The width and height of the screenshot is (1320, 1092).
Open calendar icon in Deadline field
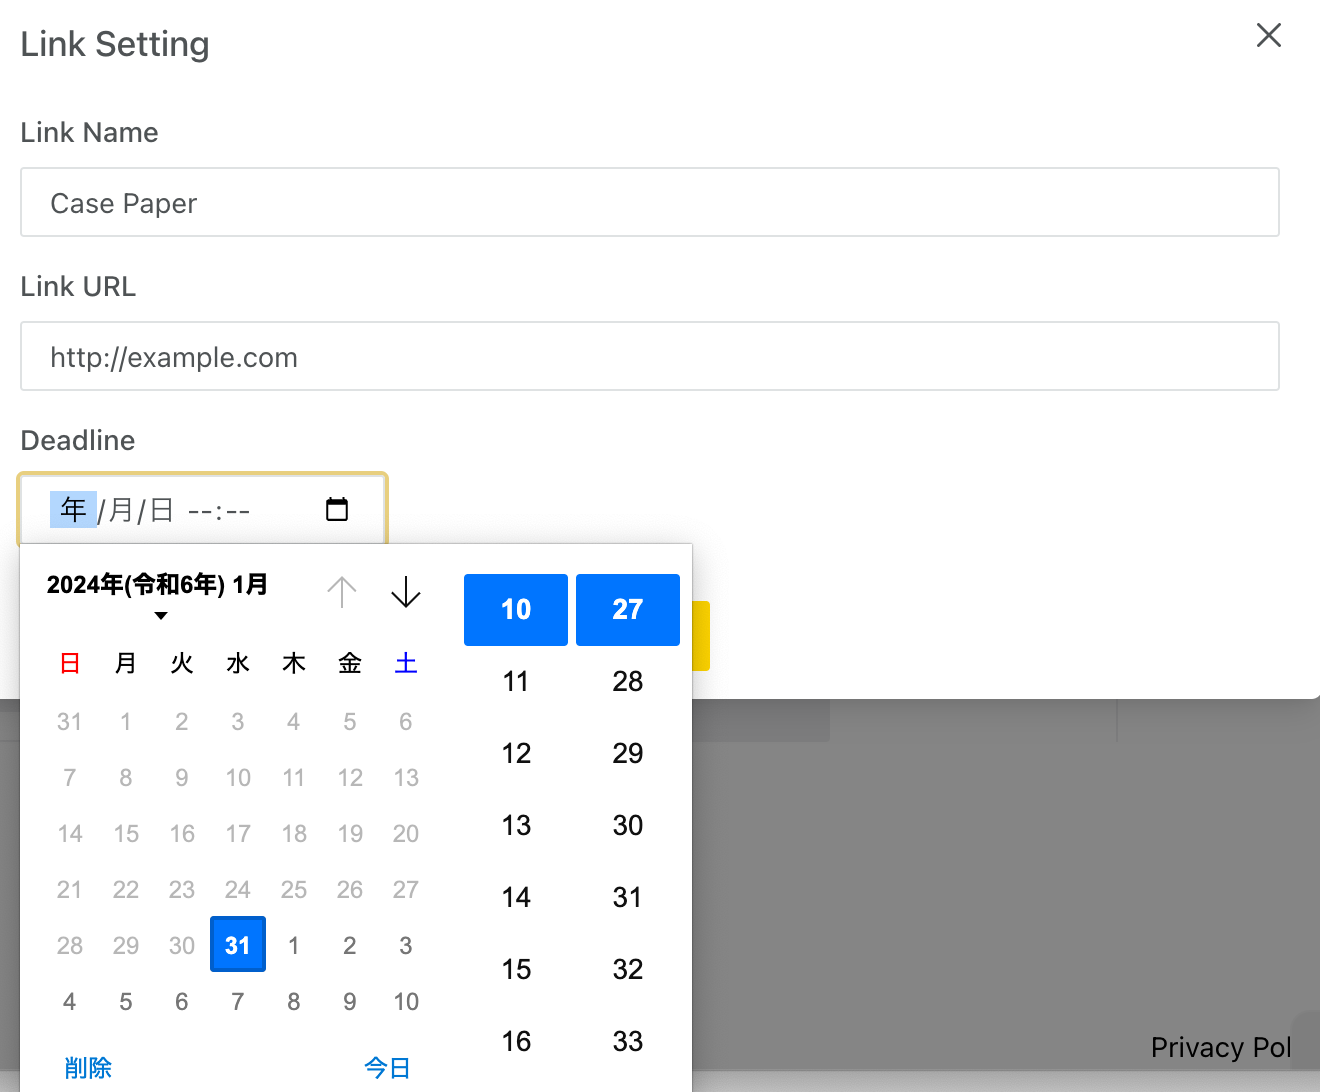pyautogui.click(x=337, y=509)
